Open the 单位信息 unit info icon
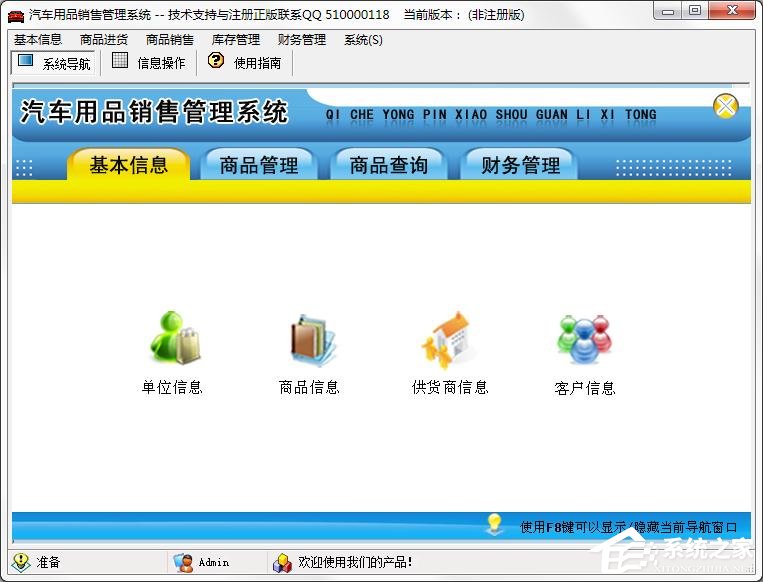 (175, 338)
